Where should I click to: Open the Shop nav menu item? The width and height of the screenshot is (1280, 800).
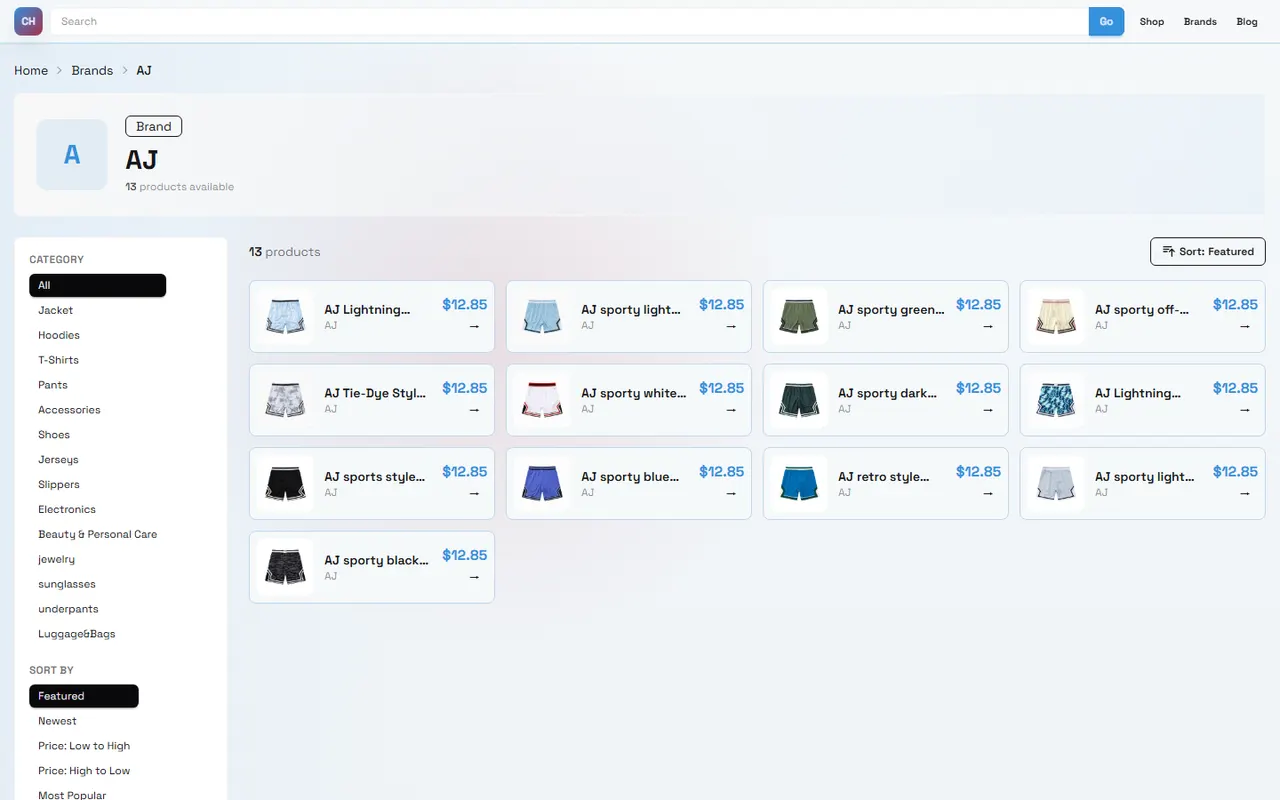[1152, 21]
